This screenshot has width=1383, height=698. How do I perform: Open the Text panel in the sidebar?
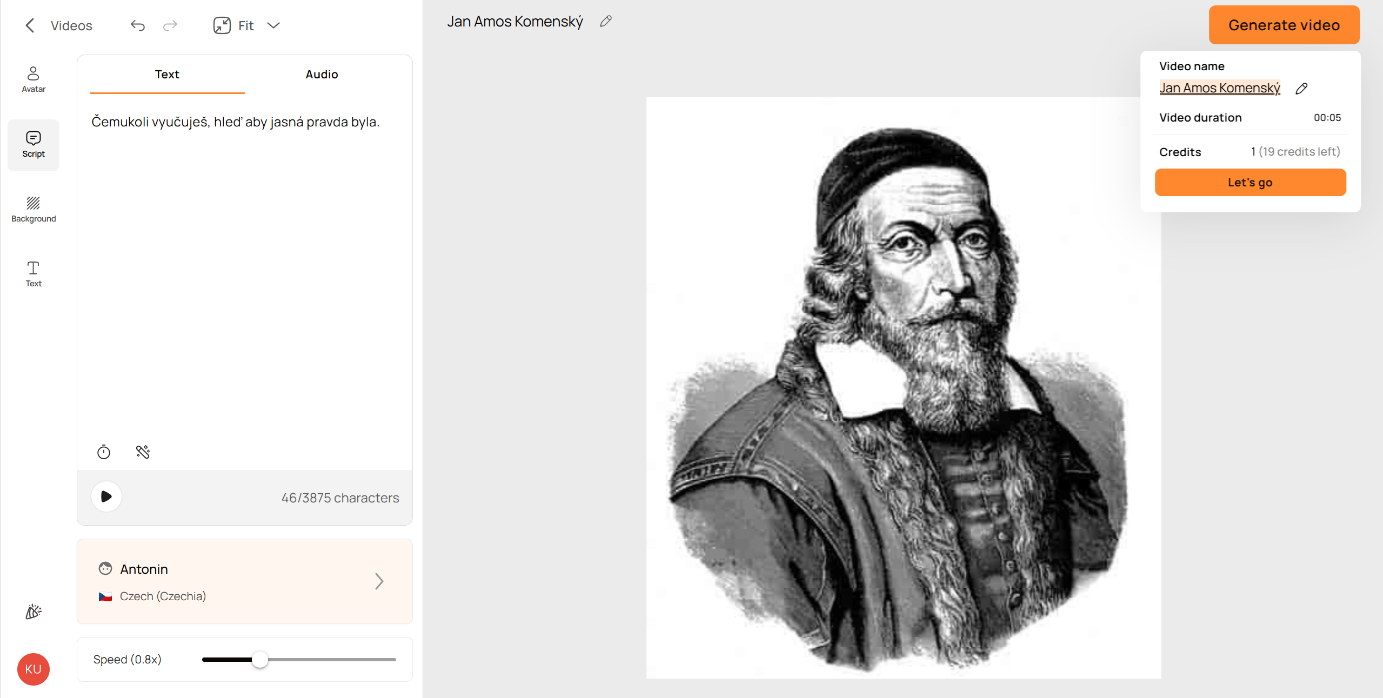click(x=34, y=274)
